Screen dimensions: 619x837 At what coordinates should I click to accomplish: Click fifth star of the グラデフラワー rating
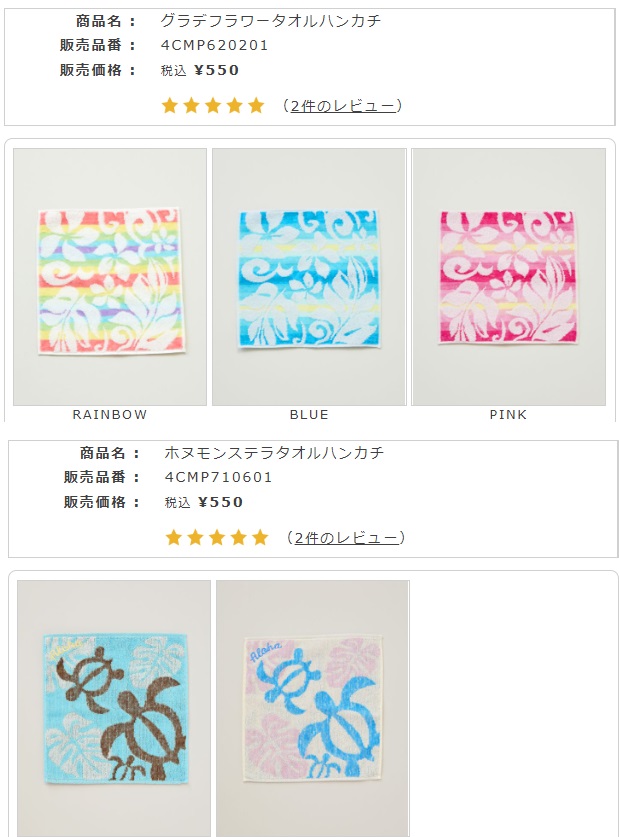tap(256, 105)
